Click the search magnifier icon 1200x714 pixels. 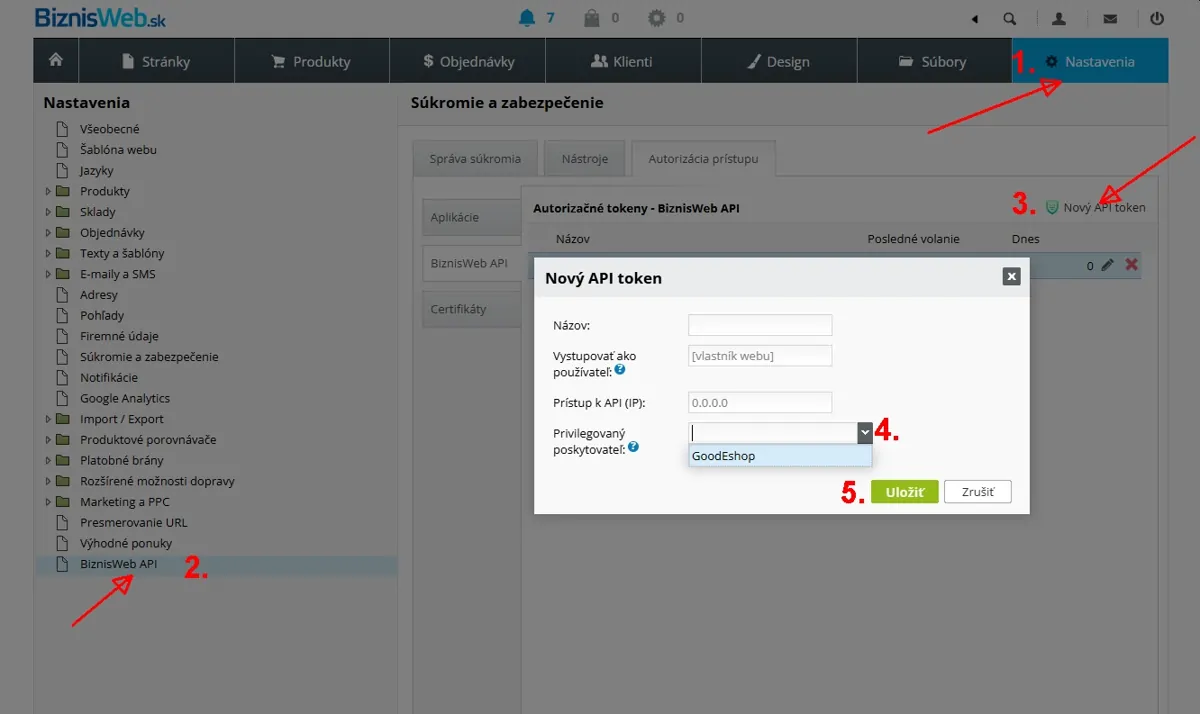click(x=1010, y=18)
